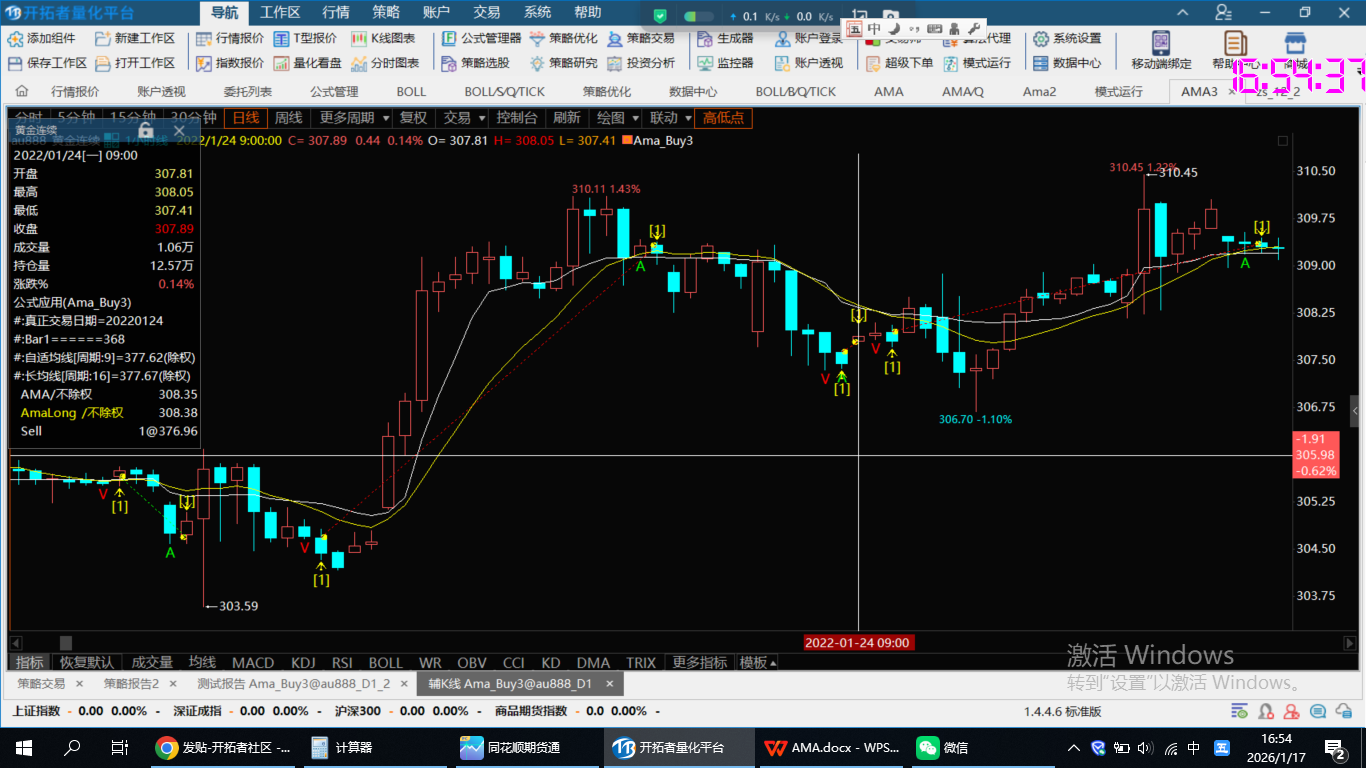Open the 绘图 drawing dropdown
The width and height of the screenshot is (1366, 768).
(x=616, y=117)
